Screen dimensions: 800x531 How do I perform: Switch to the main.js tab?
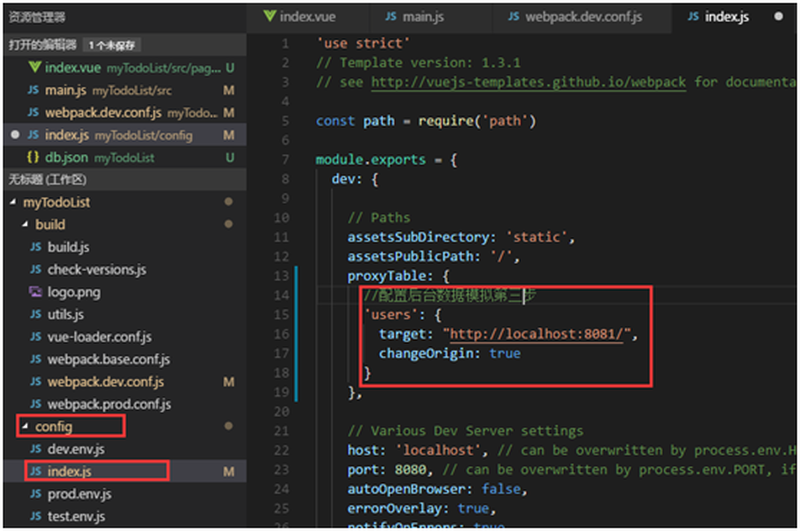(430, 17)
